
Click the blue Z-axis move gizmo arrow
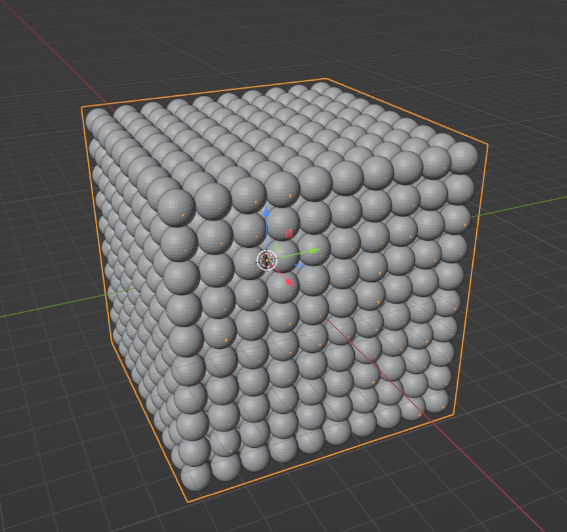click(267, 210)
